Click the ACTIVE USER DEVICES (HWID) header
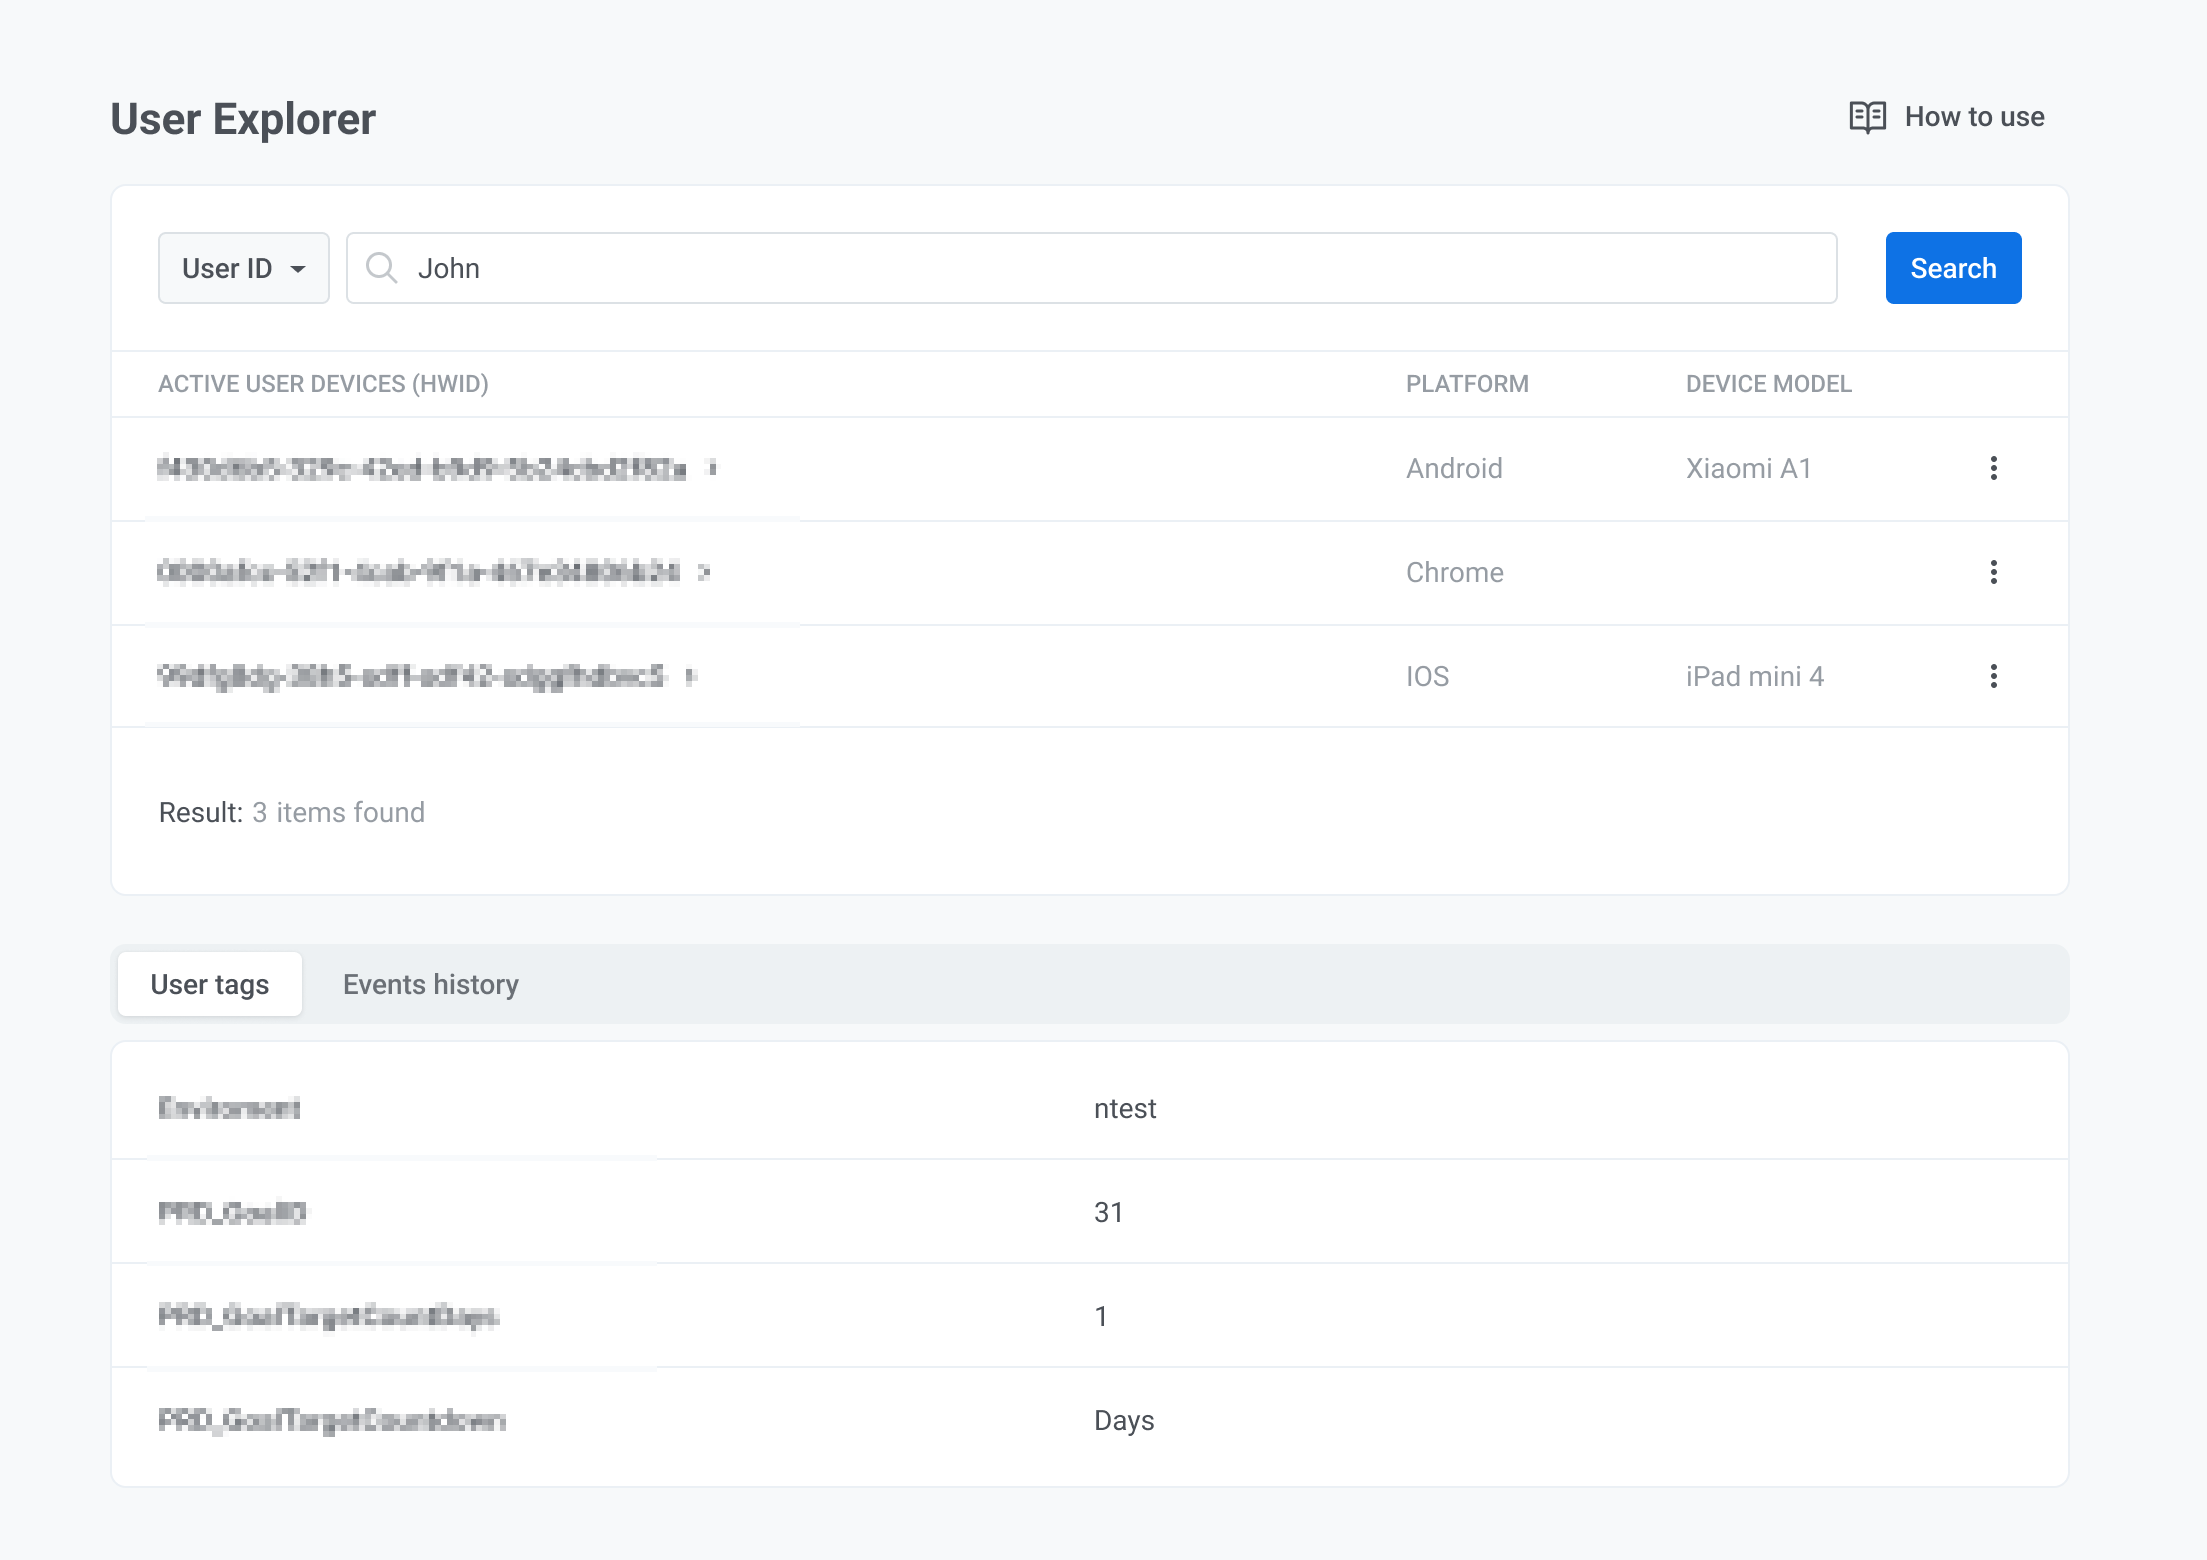Viewport: 2207px width, 1560px height. 323,384
